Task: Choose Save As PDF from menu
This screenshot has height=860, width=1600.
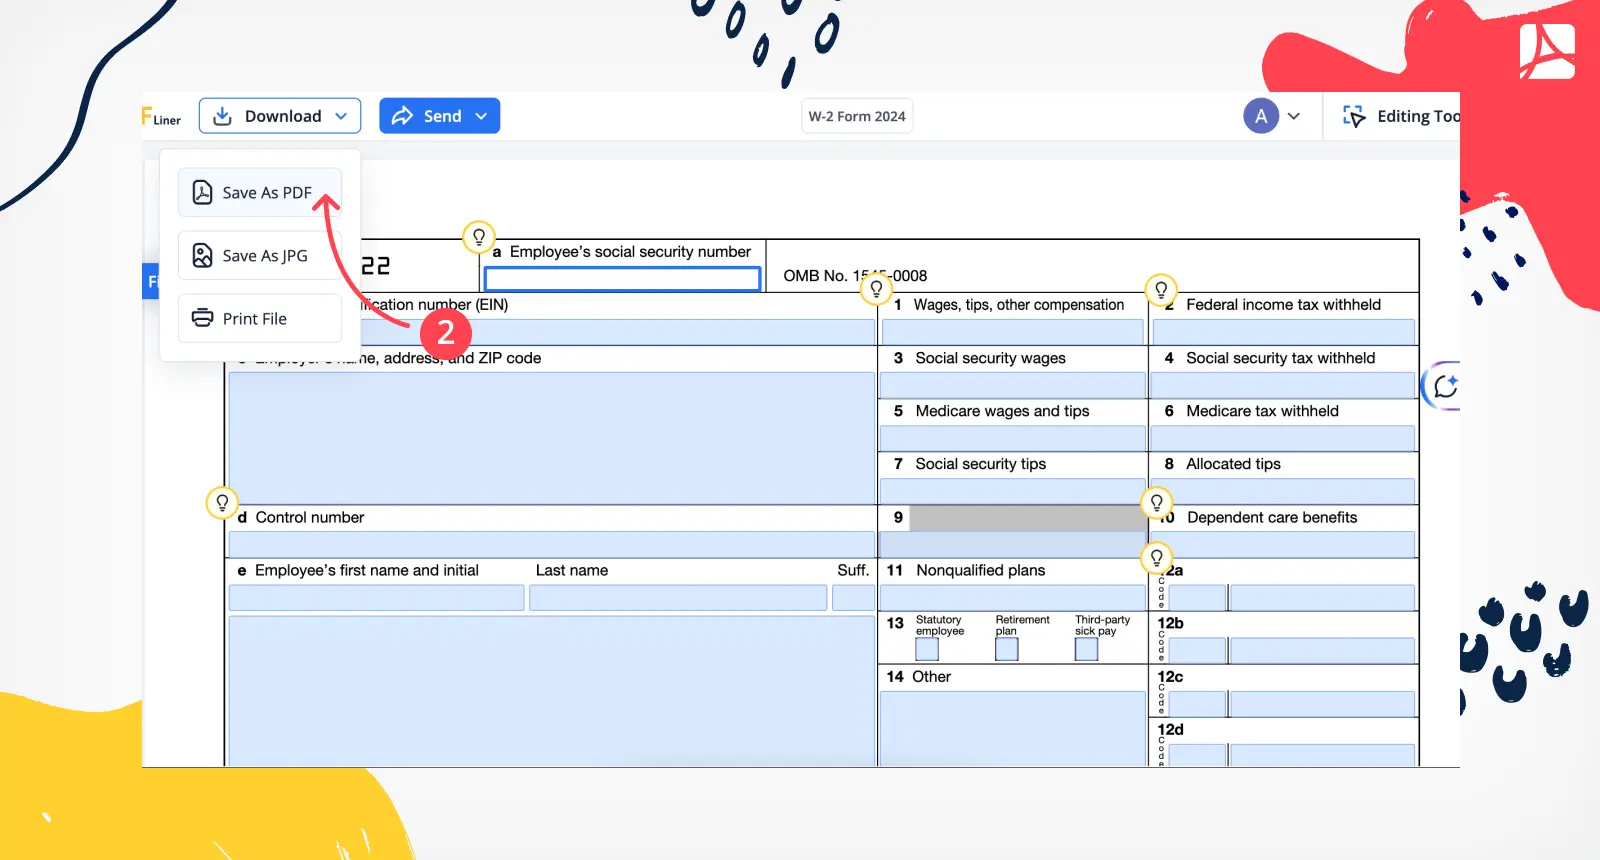Action: click(x=260, y=192)
